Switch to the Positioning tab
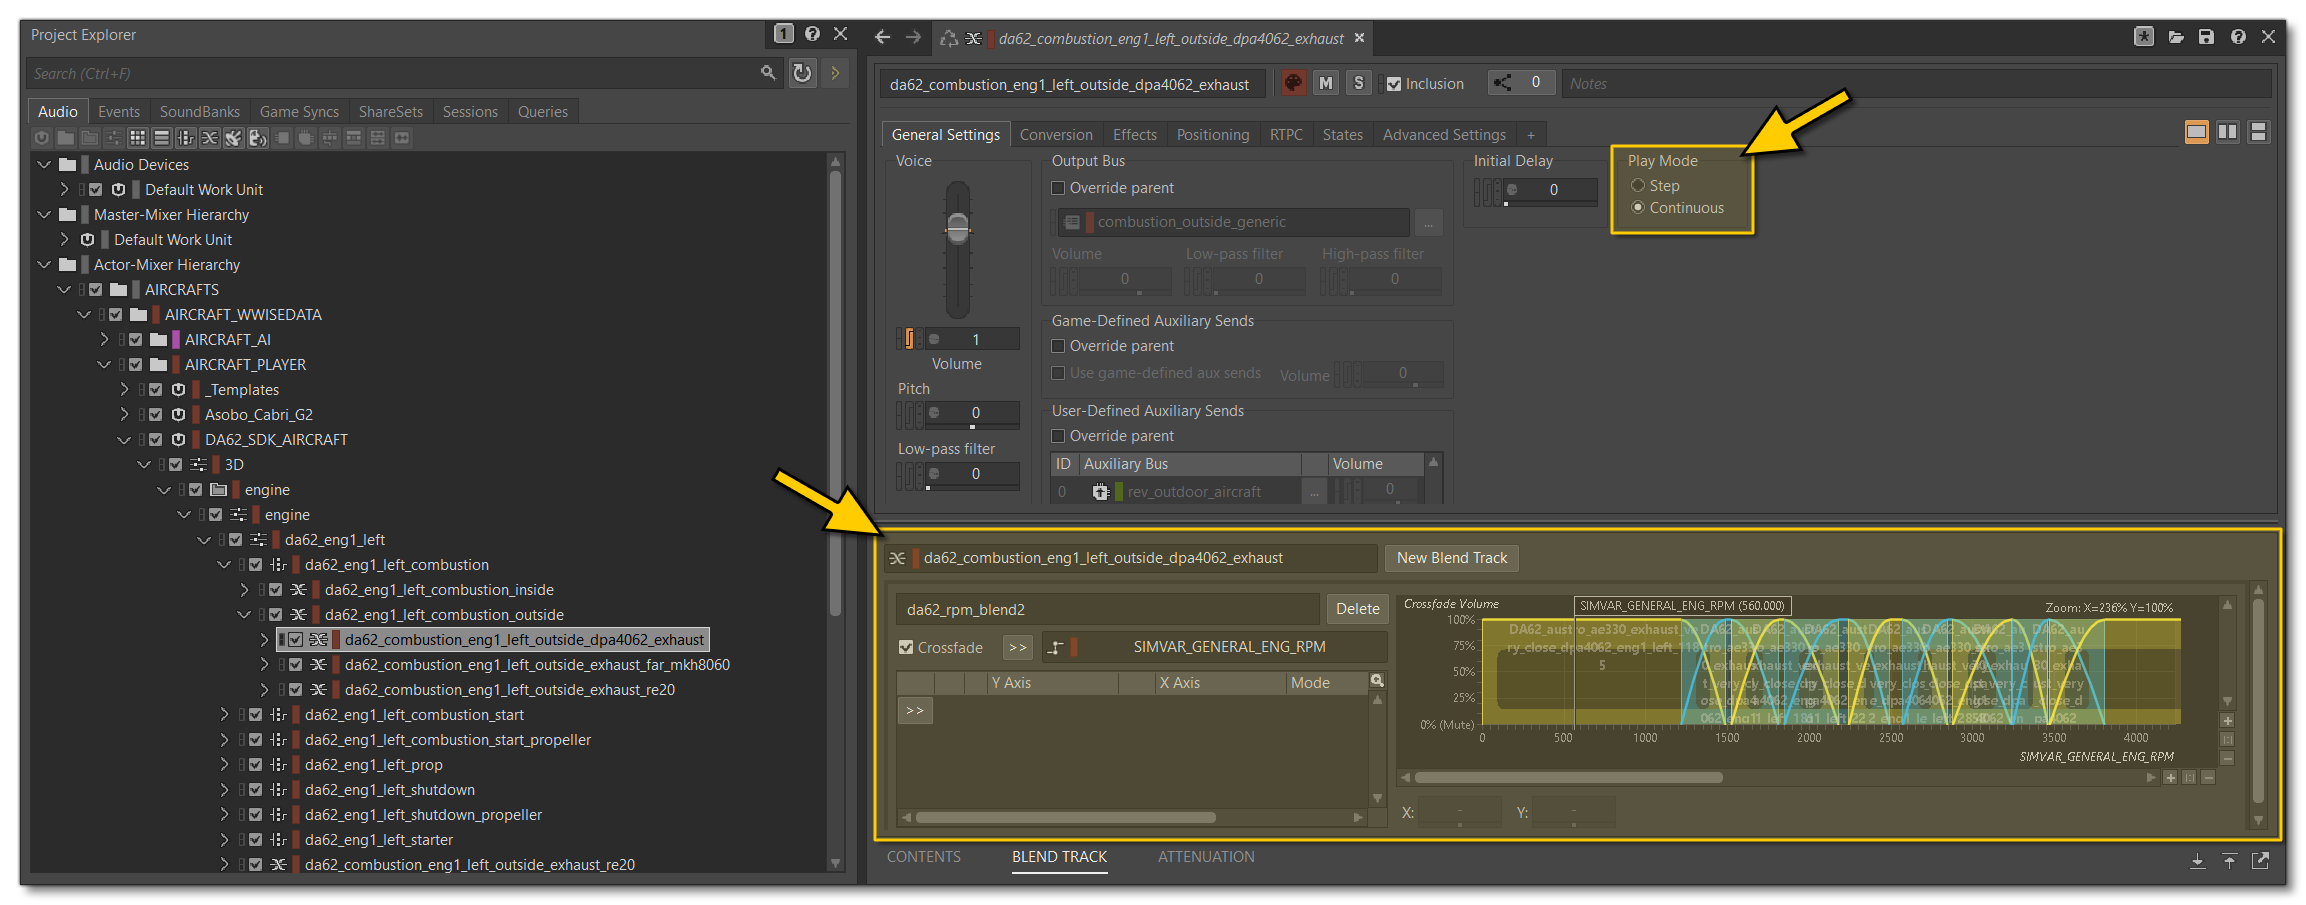This screenshot has height=905, width=2306. (1212, 134)
